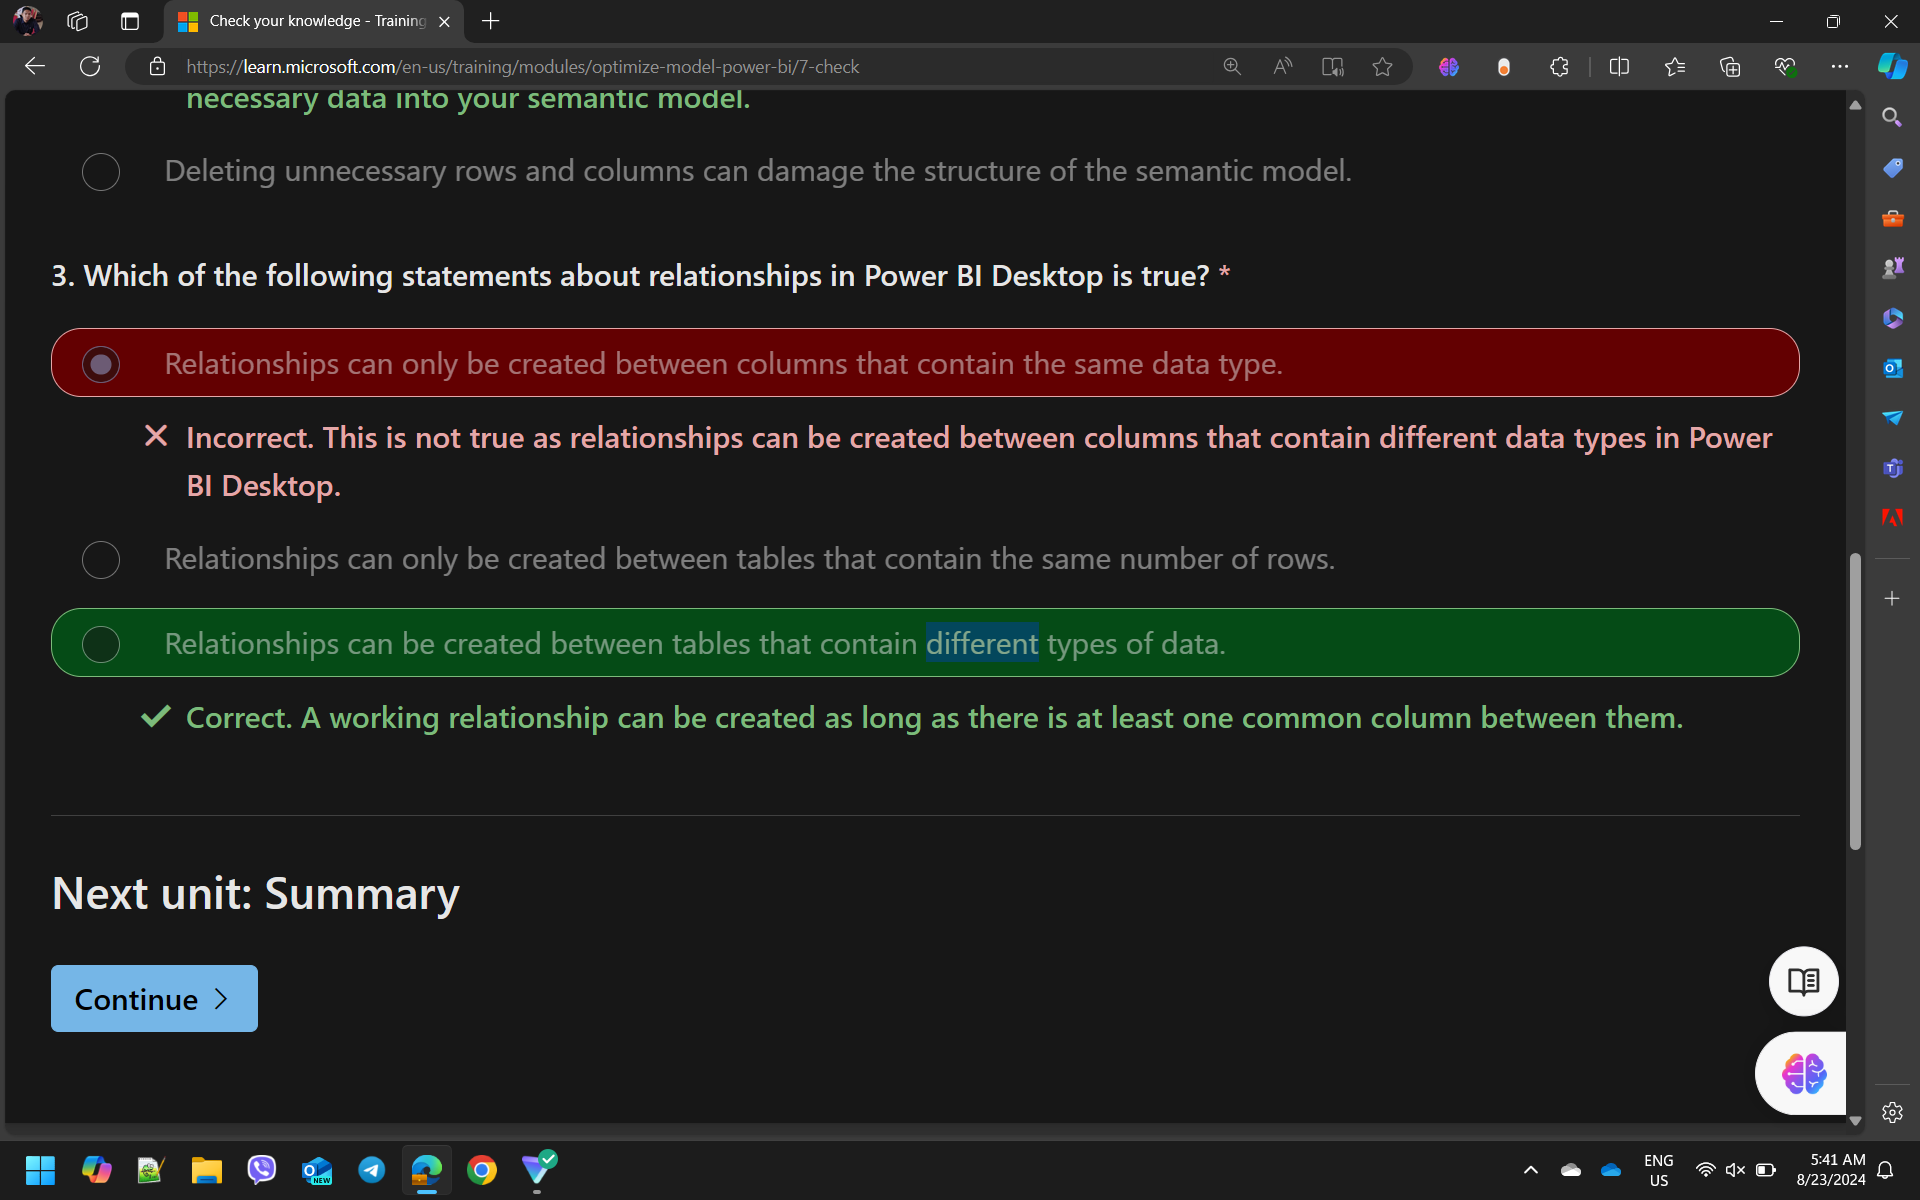Open clock showing 5:41 AM
The height and width of the screenshot is (1200, 1920).
click(x=1830, y=1170)
